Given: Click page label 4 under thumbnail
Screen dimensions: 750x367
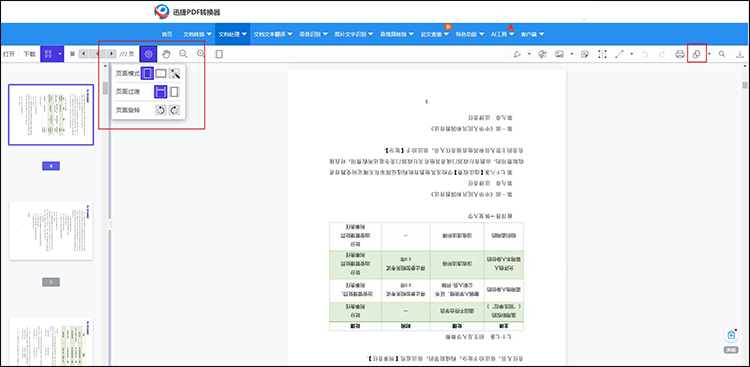Looking at the screenshot, I should tap(51, 166).
